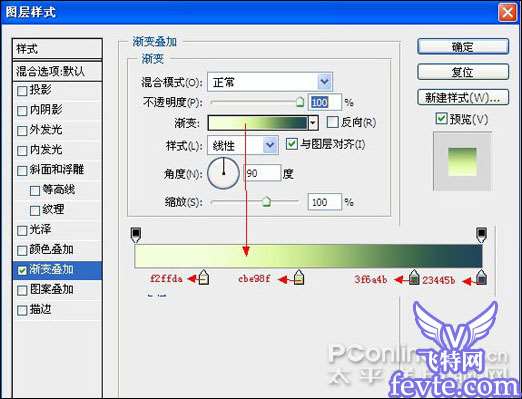Uncheck the 渐变叠加 checkbox
This screenshot has height=399, width=522.
(x=22, y=270)
